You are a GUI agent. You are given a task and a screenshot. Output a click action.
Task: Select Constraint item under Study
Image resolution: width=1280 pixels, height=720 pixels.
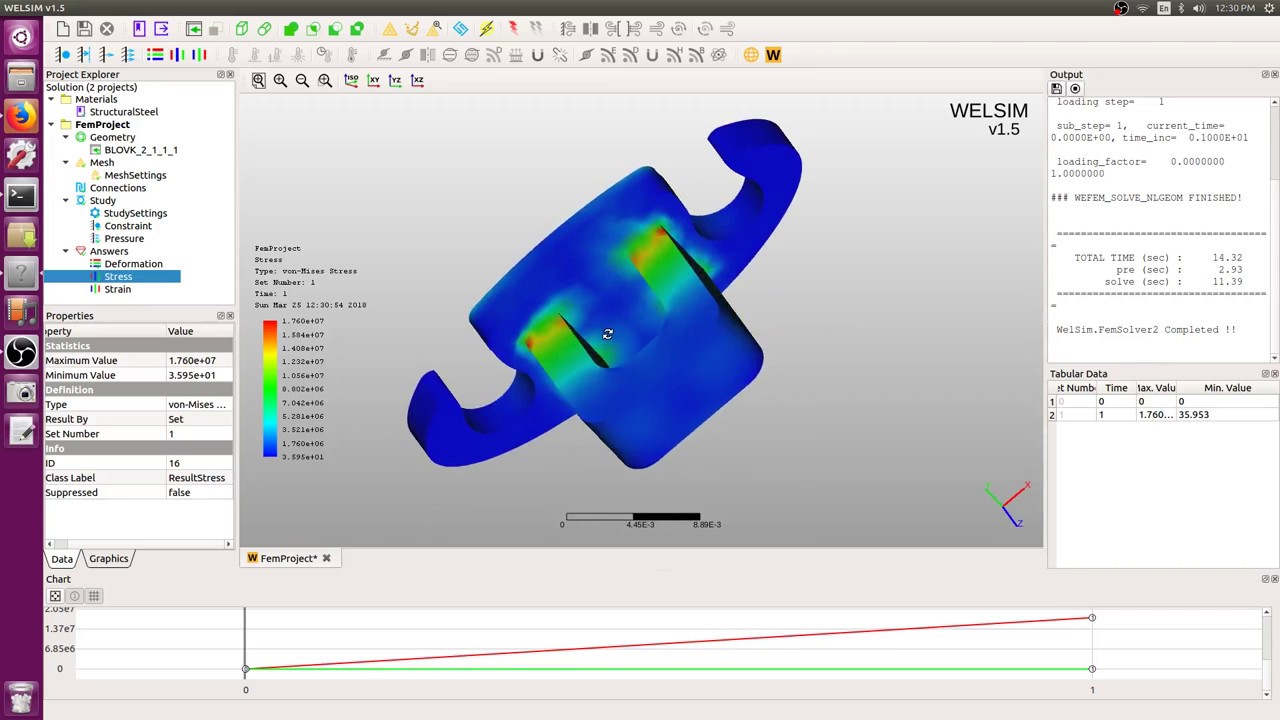128,226
